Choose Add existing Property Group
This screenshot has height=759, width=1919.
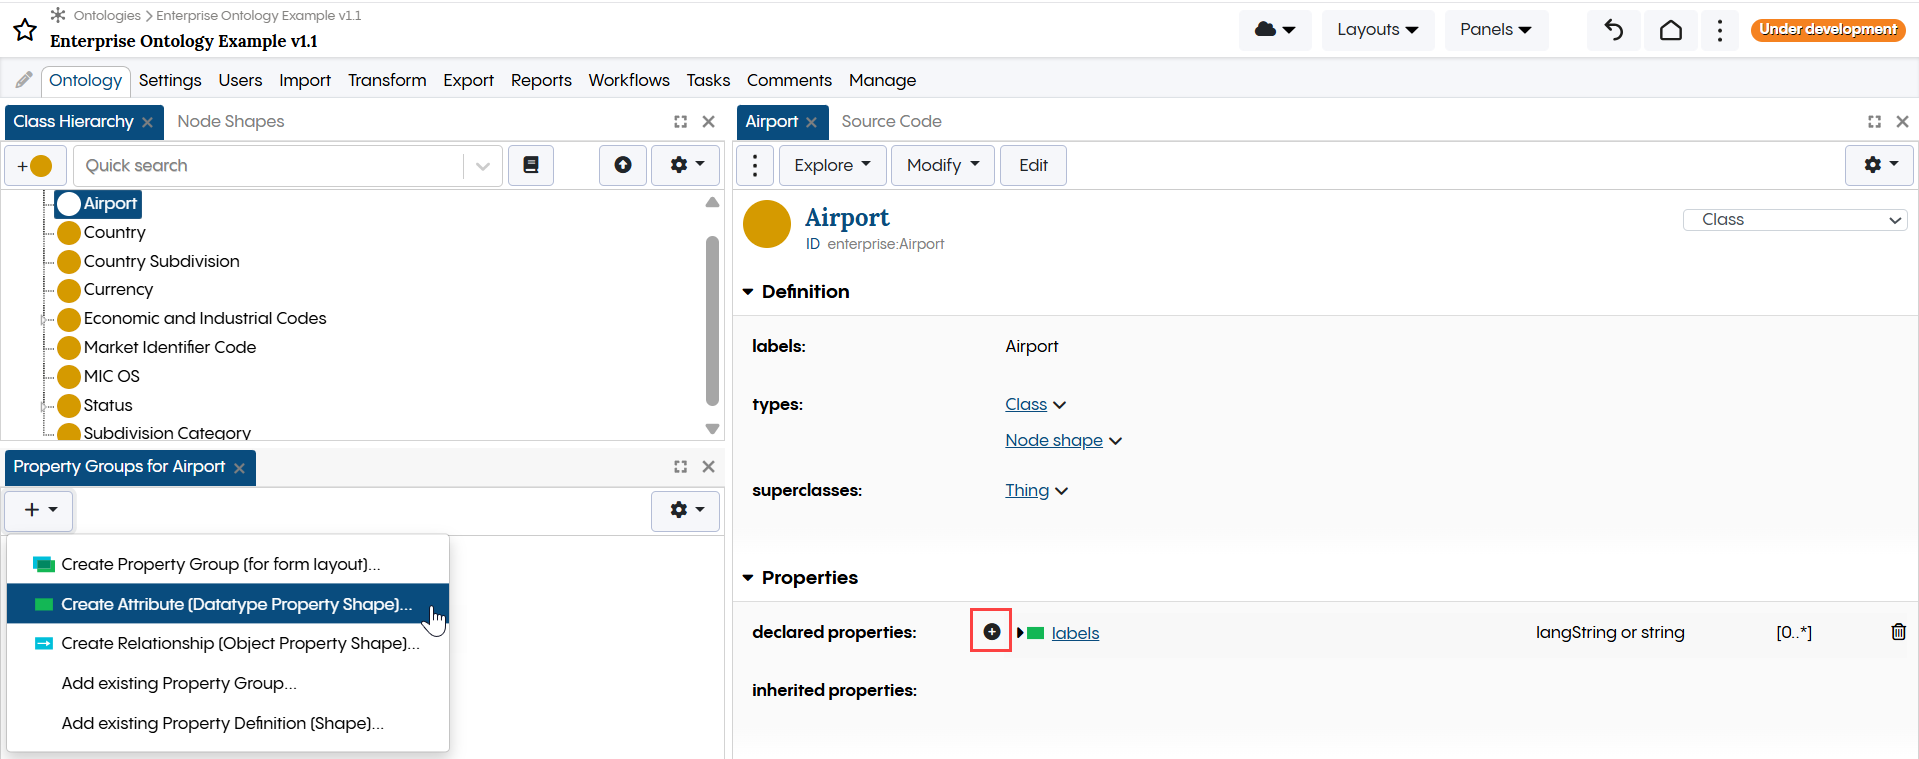pos(228,684)
